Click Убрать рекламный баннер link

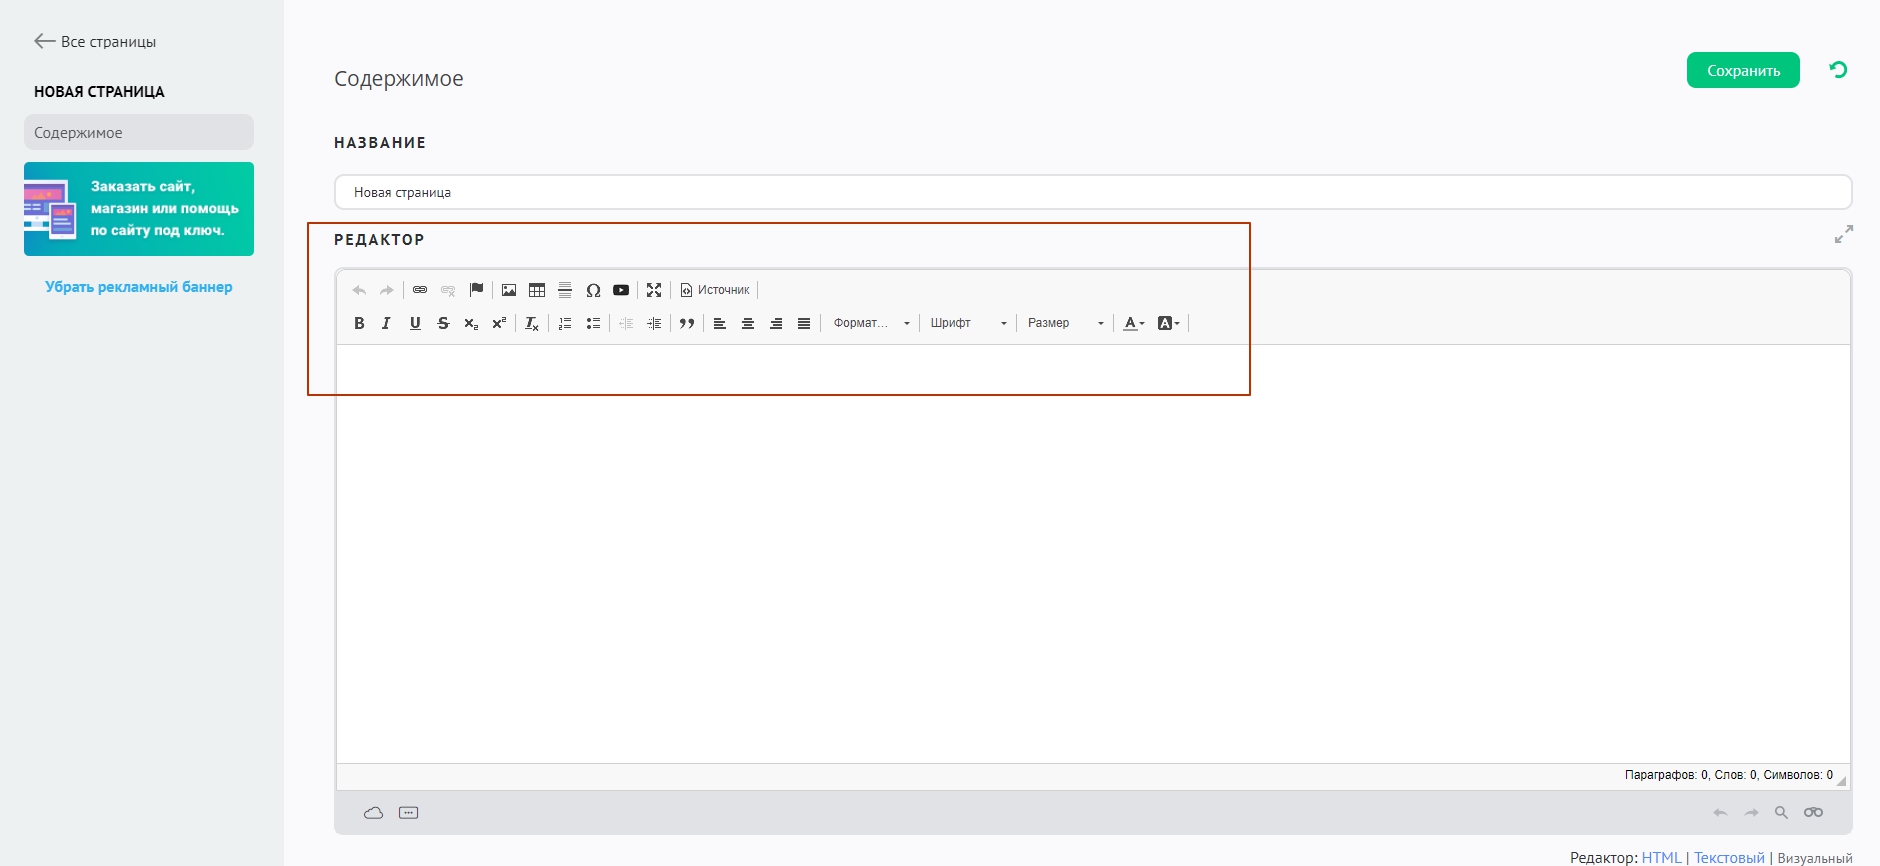[x=139, y=287]
